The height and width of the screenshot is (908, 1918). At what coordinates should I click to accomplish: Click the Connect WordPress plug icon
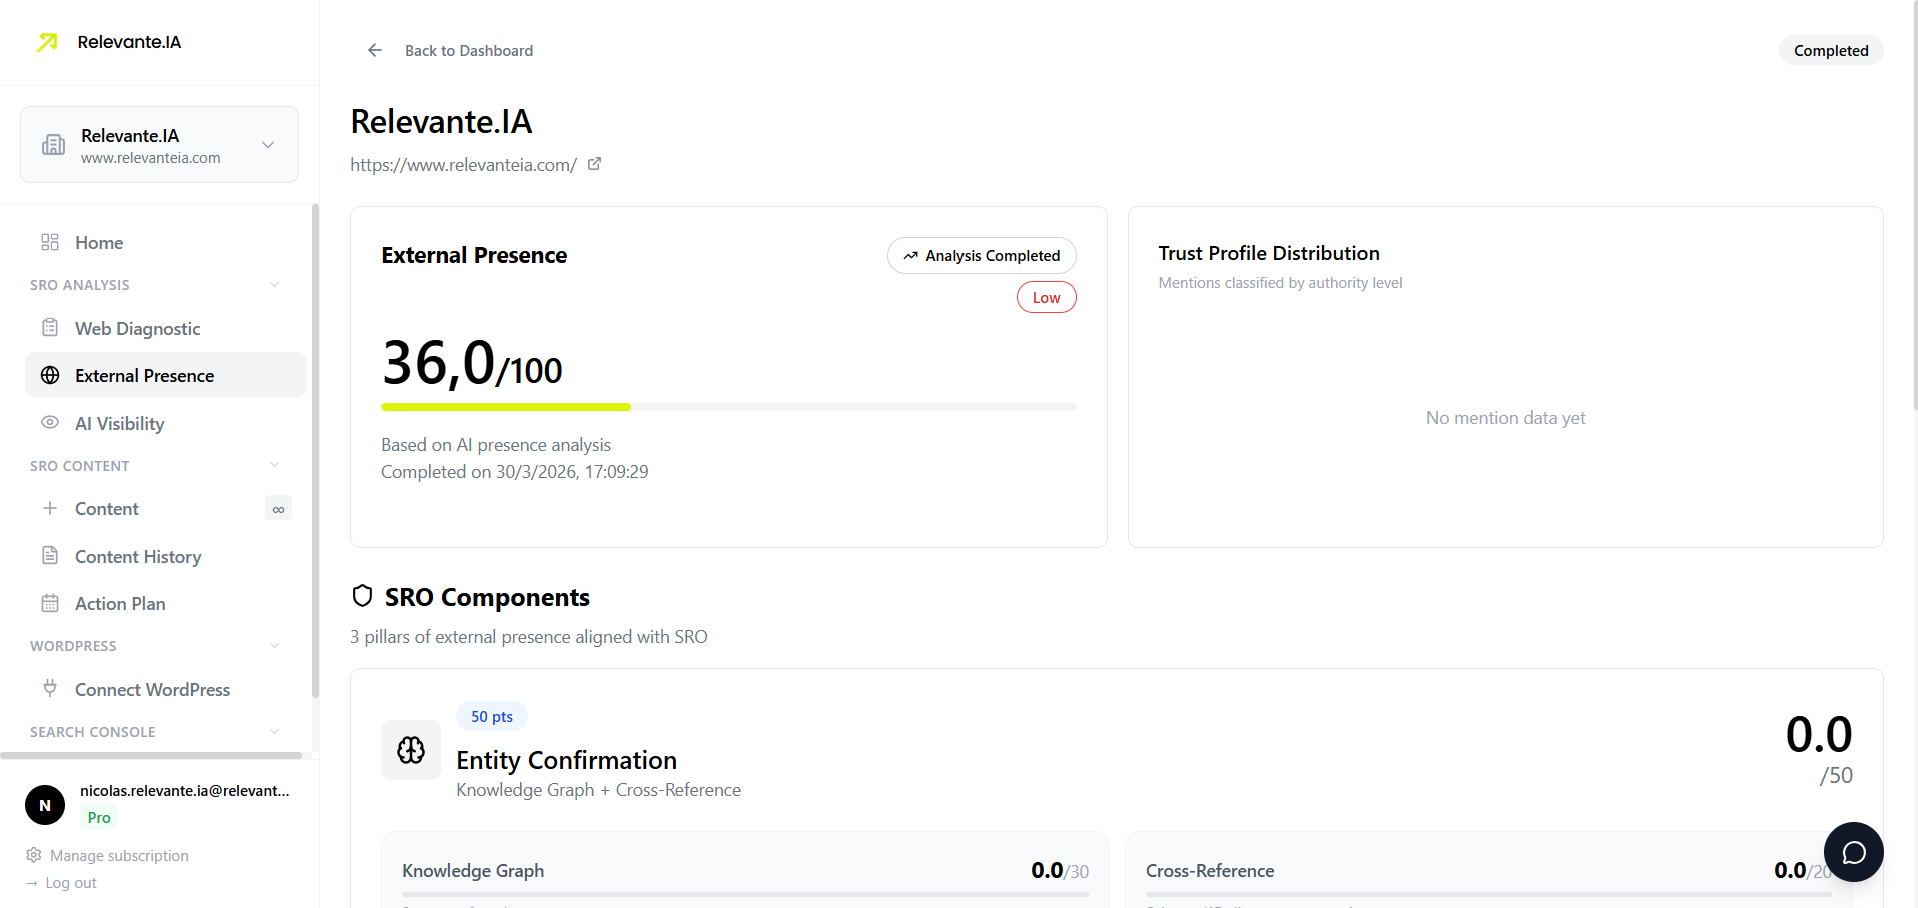(50, 689)
